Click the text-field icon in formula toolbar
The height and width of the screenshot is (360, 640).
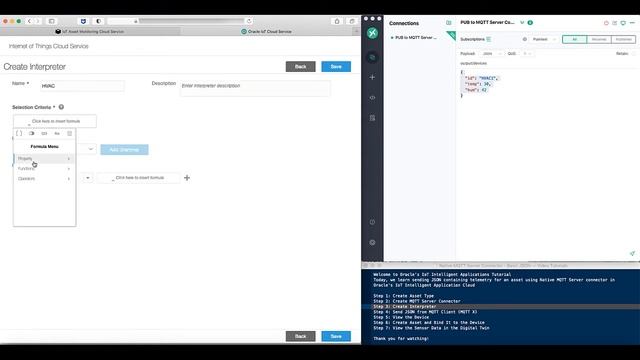(44, 133)
